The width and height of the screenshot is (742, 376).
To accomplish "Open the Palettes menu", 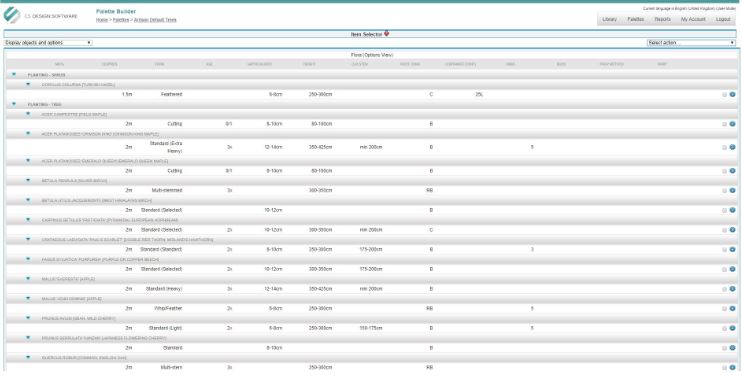I will coord(636,19).
